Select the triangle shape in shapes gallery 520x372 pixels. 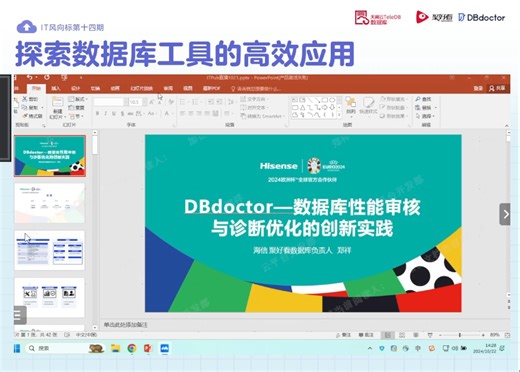(302, 108)
